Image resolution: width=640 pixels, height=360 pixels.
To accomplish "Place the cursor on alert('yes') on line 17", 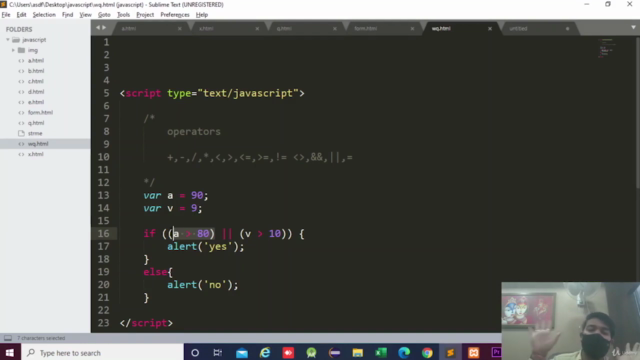I will pyautogui.click(x=205, y=247).
